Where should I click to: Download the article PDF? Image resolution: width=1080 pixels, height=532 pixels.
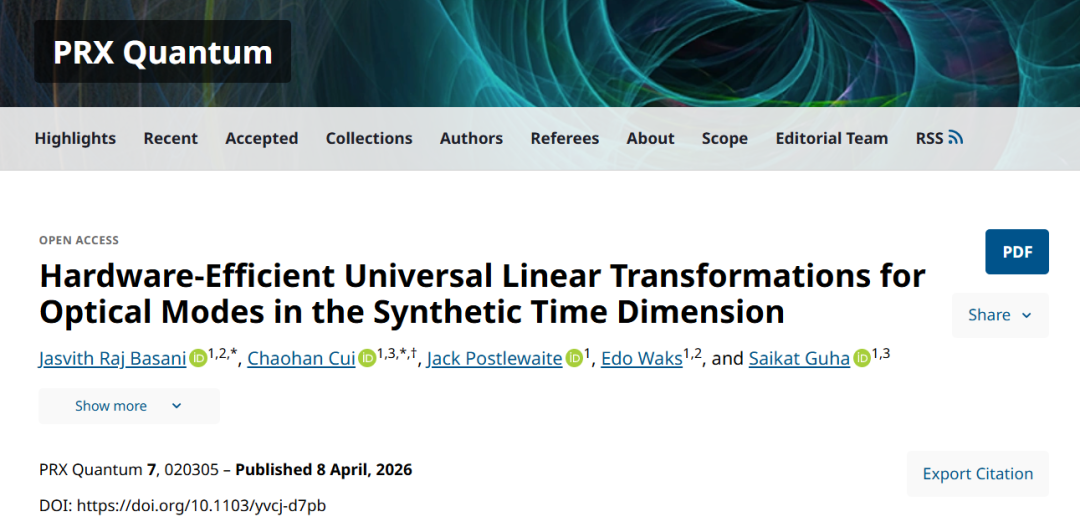1017,252
